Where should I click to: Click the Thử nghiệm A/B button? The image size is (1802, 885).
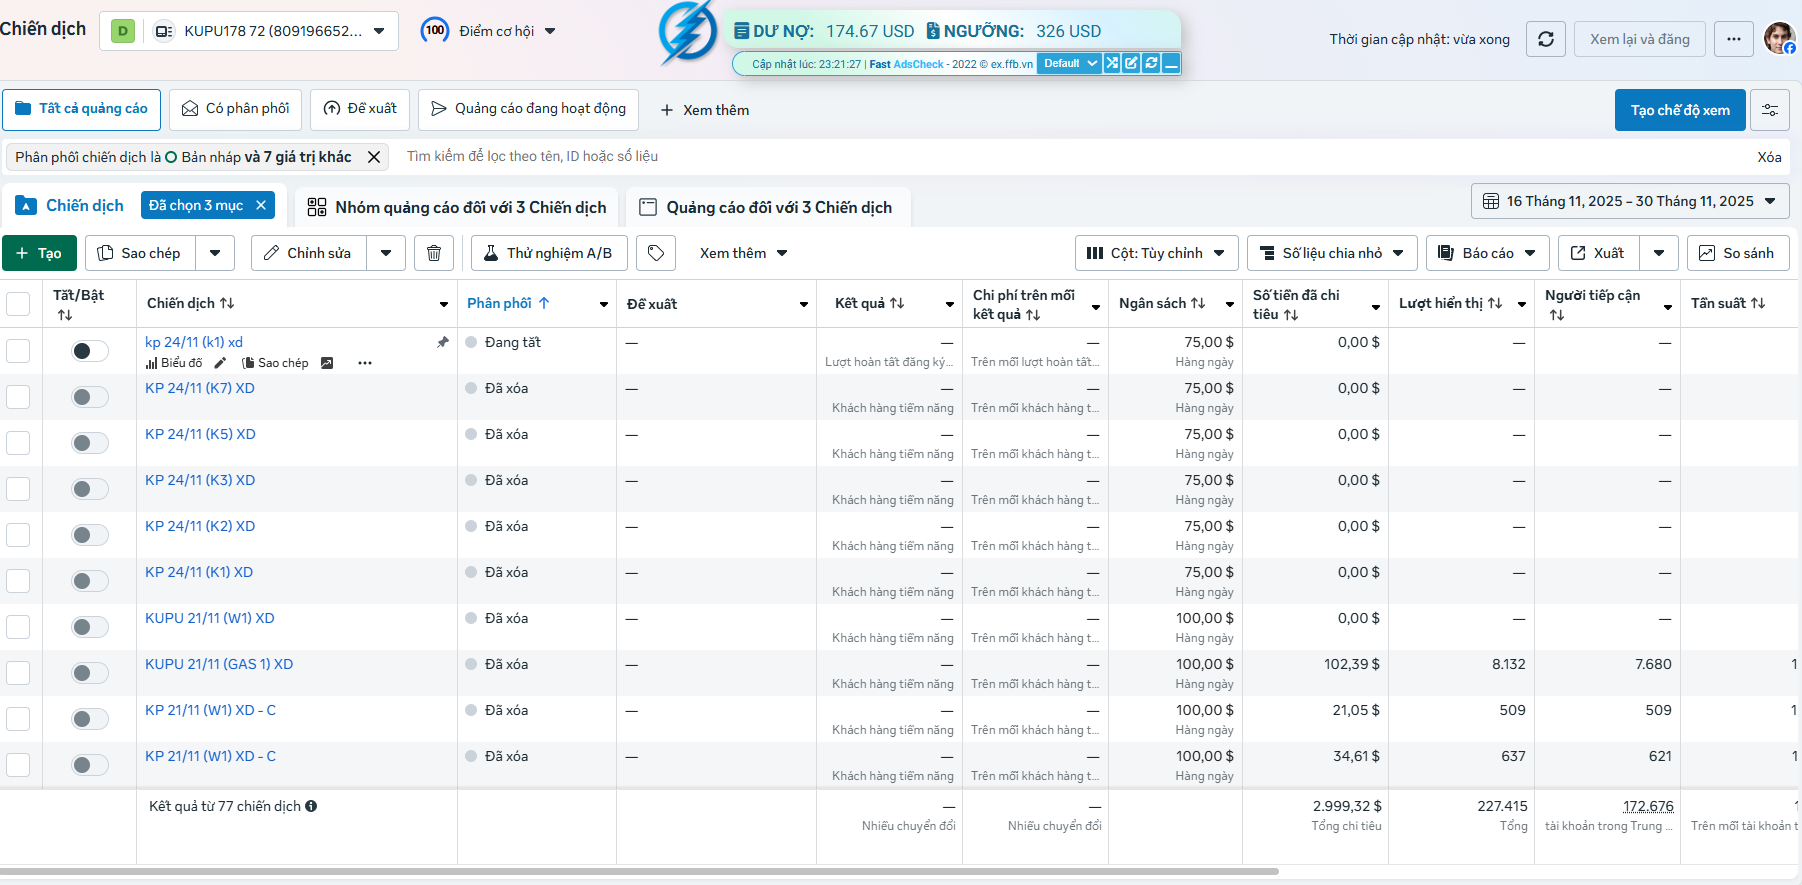click(x=549, y=253)
